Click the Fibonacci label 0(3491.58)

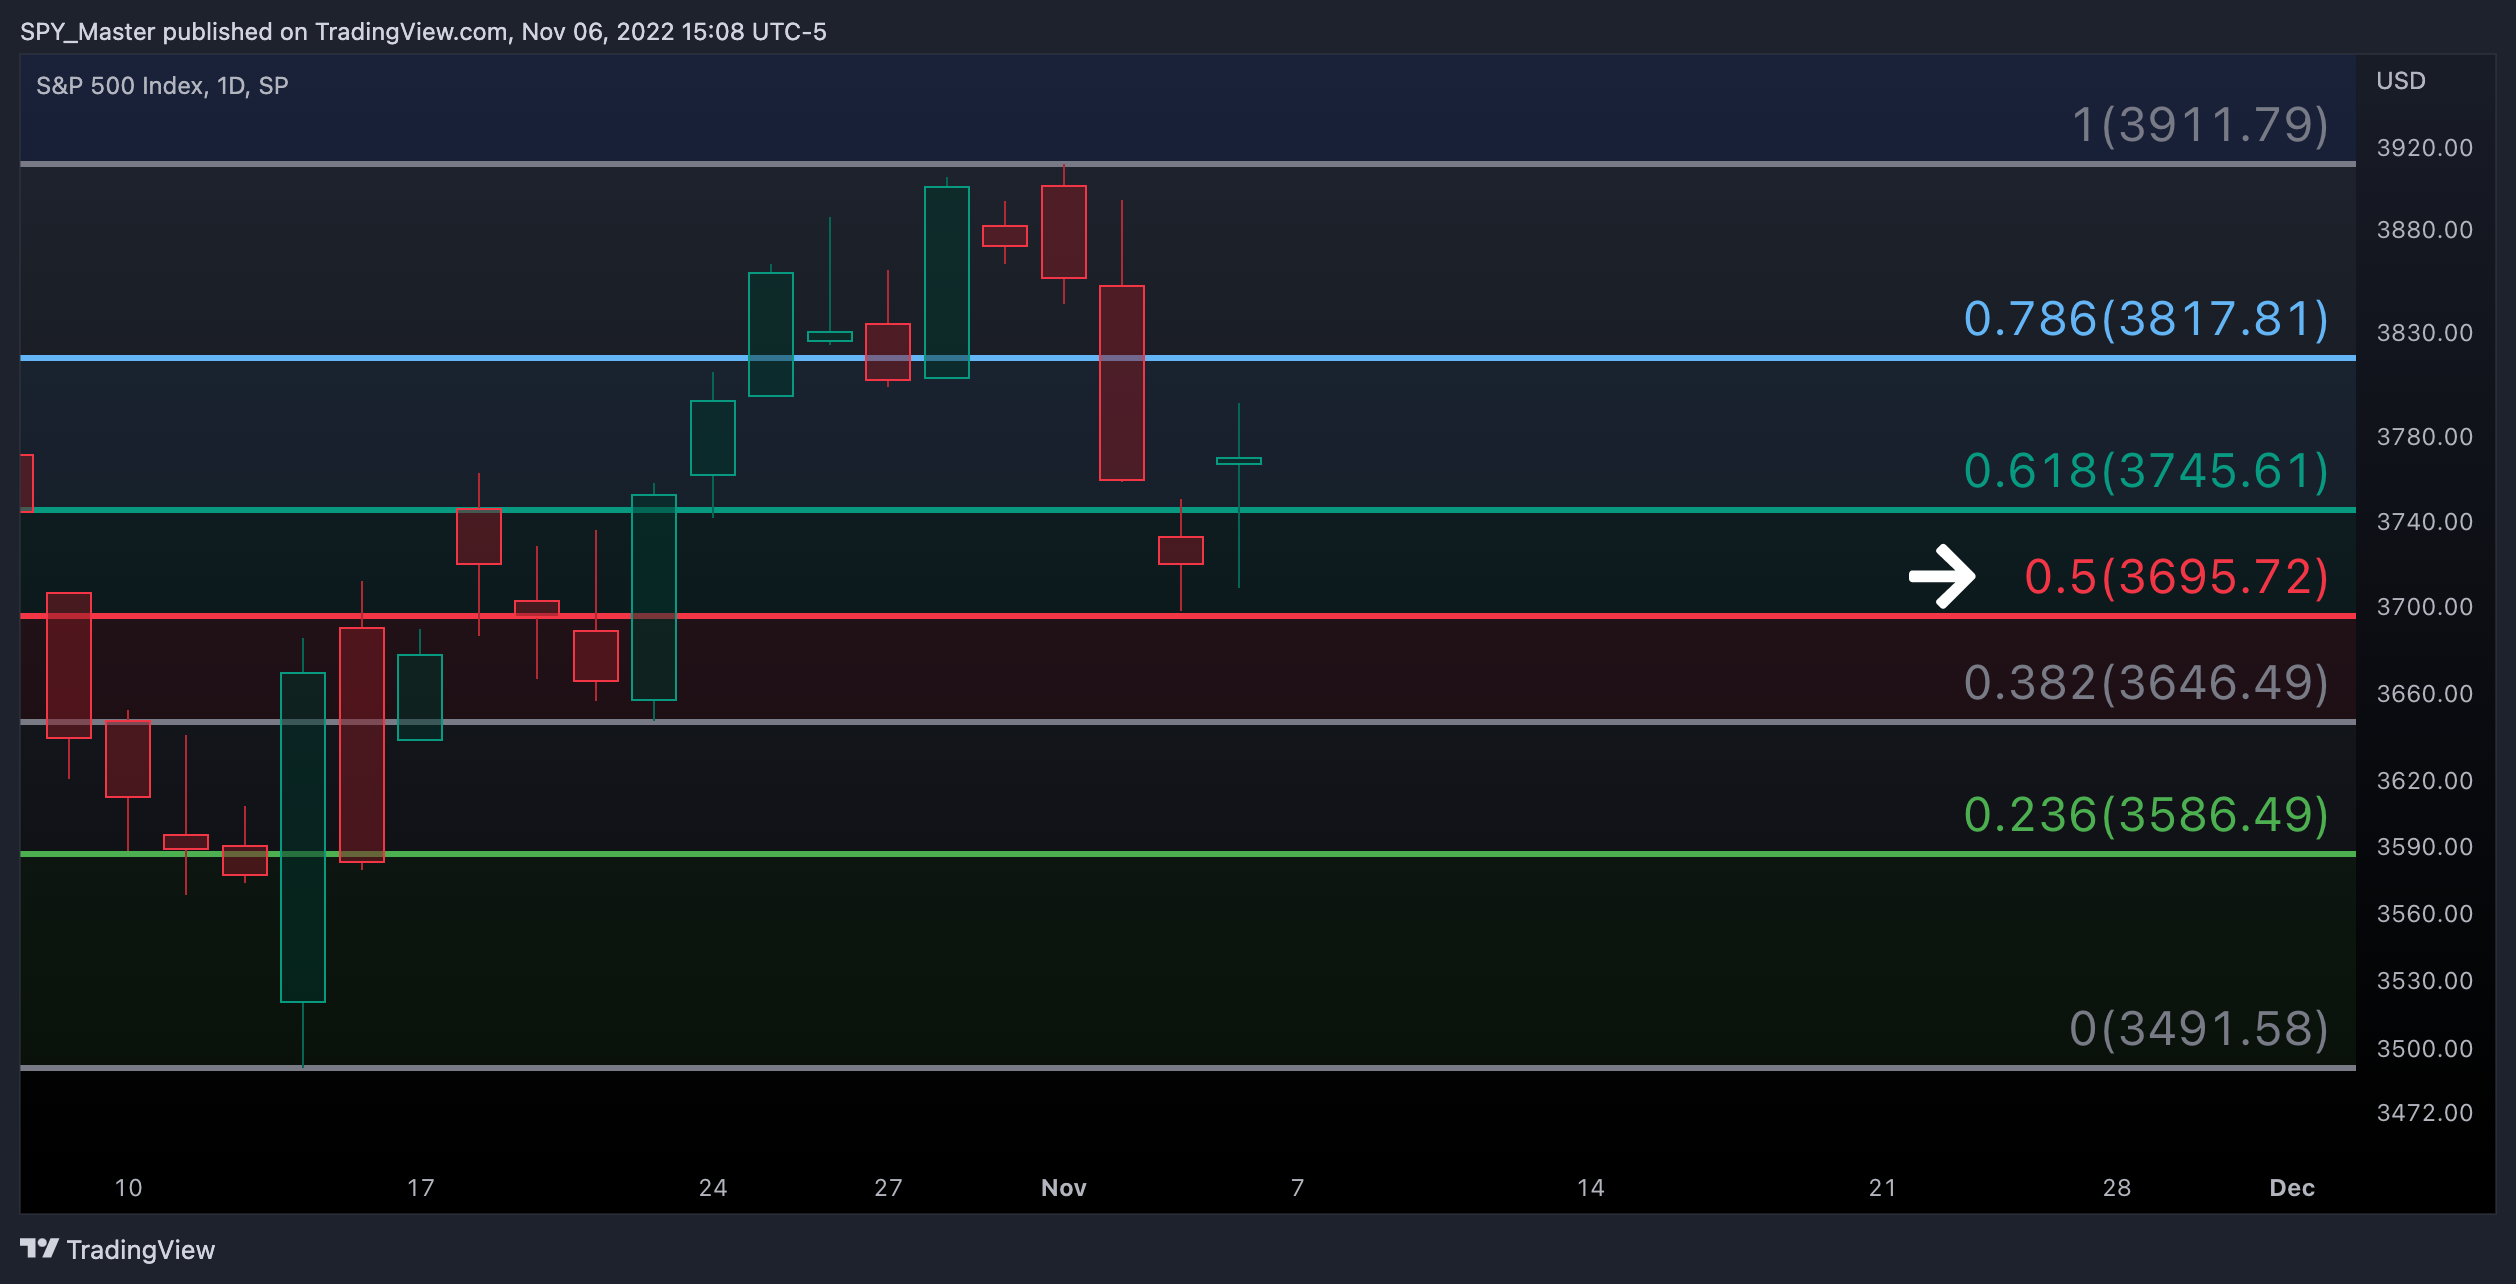pyautogui.click(x=2199, y=1029)
